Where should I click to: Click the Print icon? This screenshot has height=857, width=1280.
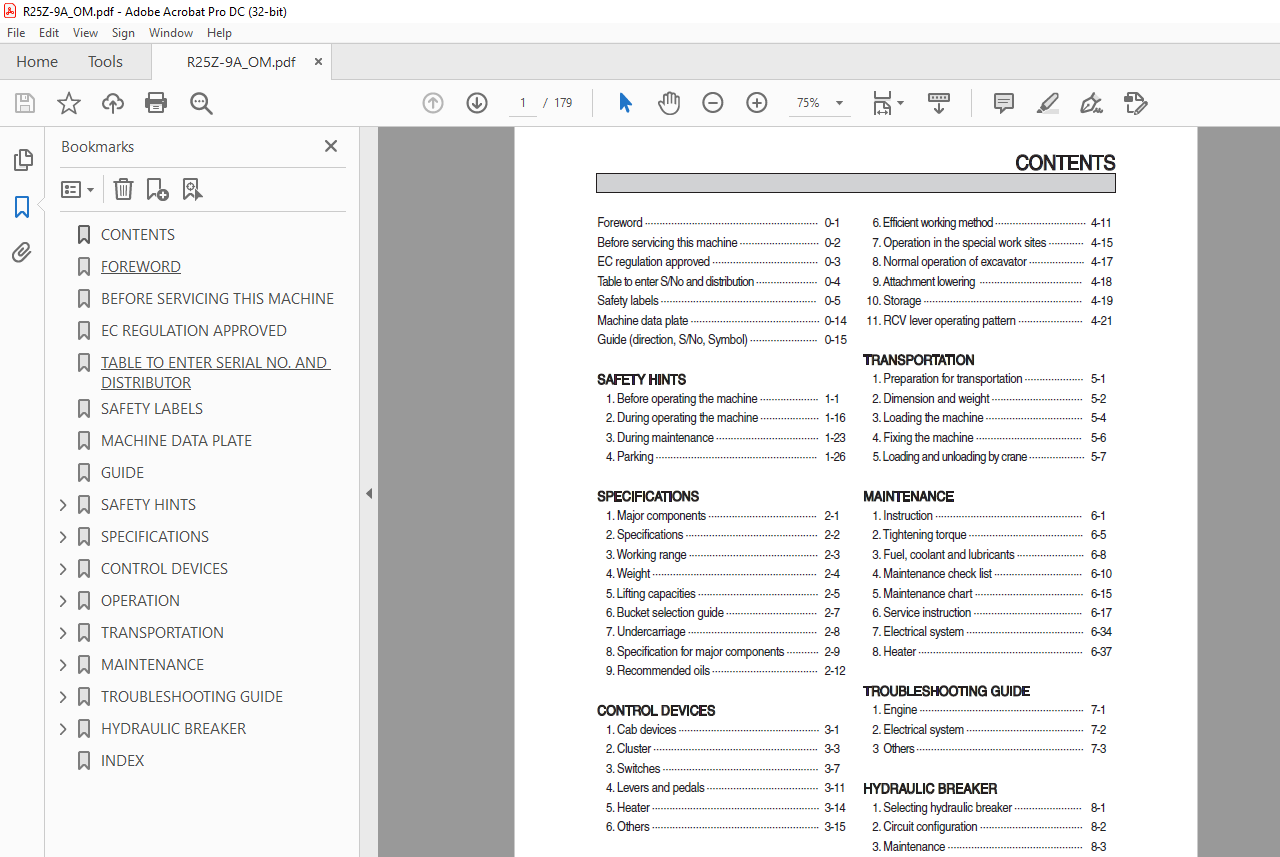tap(156, 103)
